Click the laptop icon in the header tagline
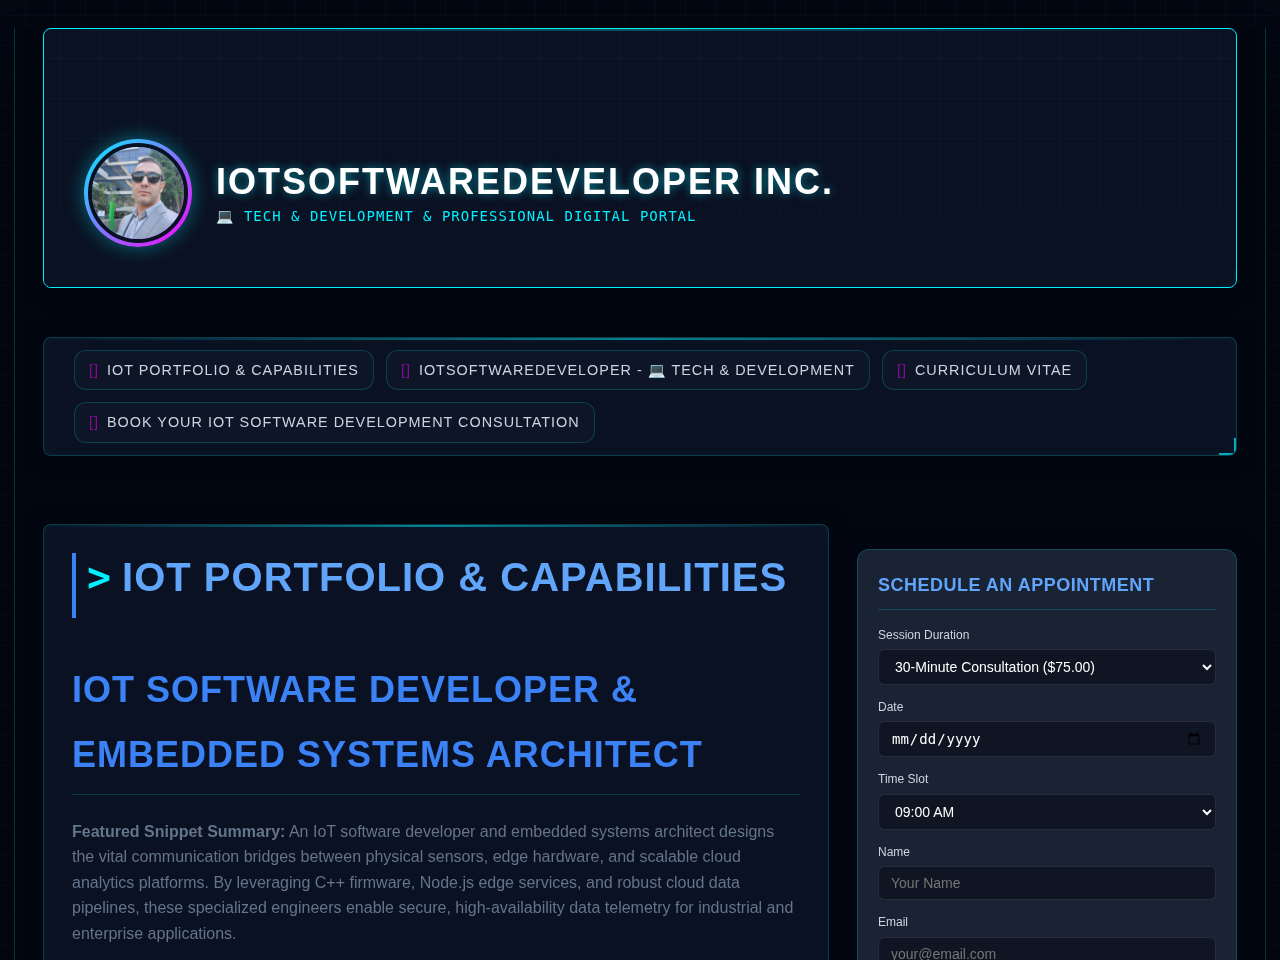This screenshot has height=960, width=1280. point(225,216)
